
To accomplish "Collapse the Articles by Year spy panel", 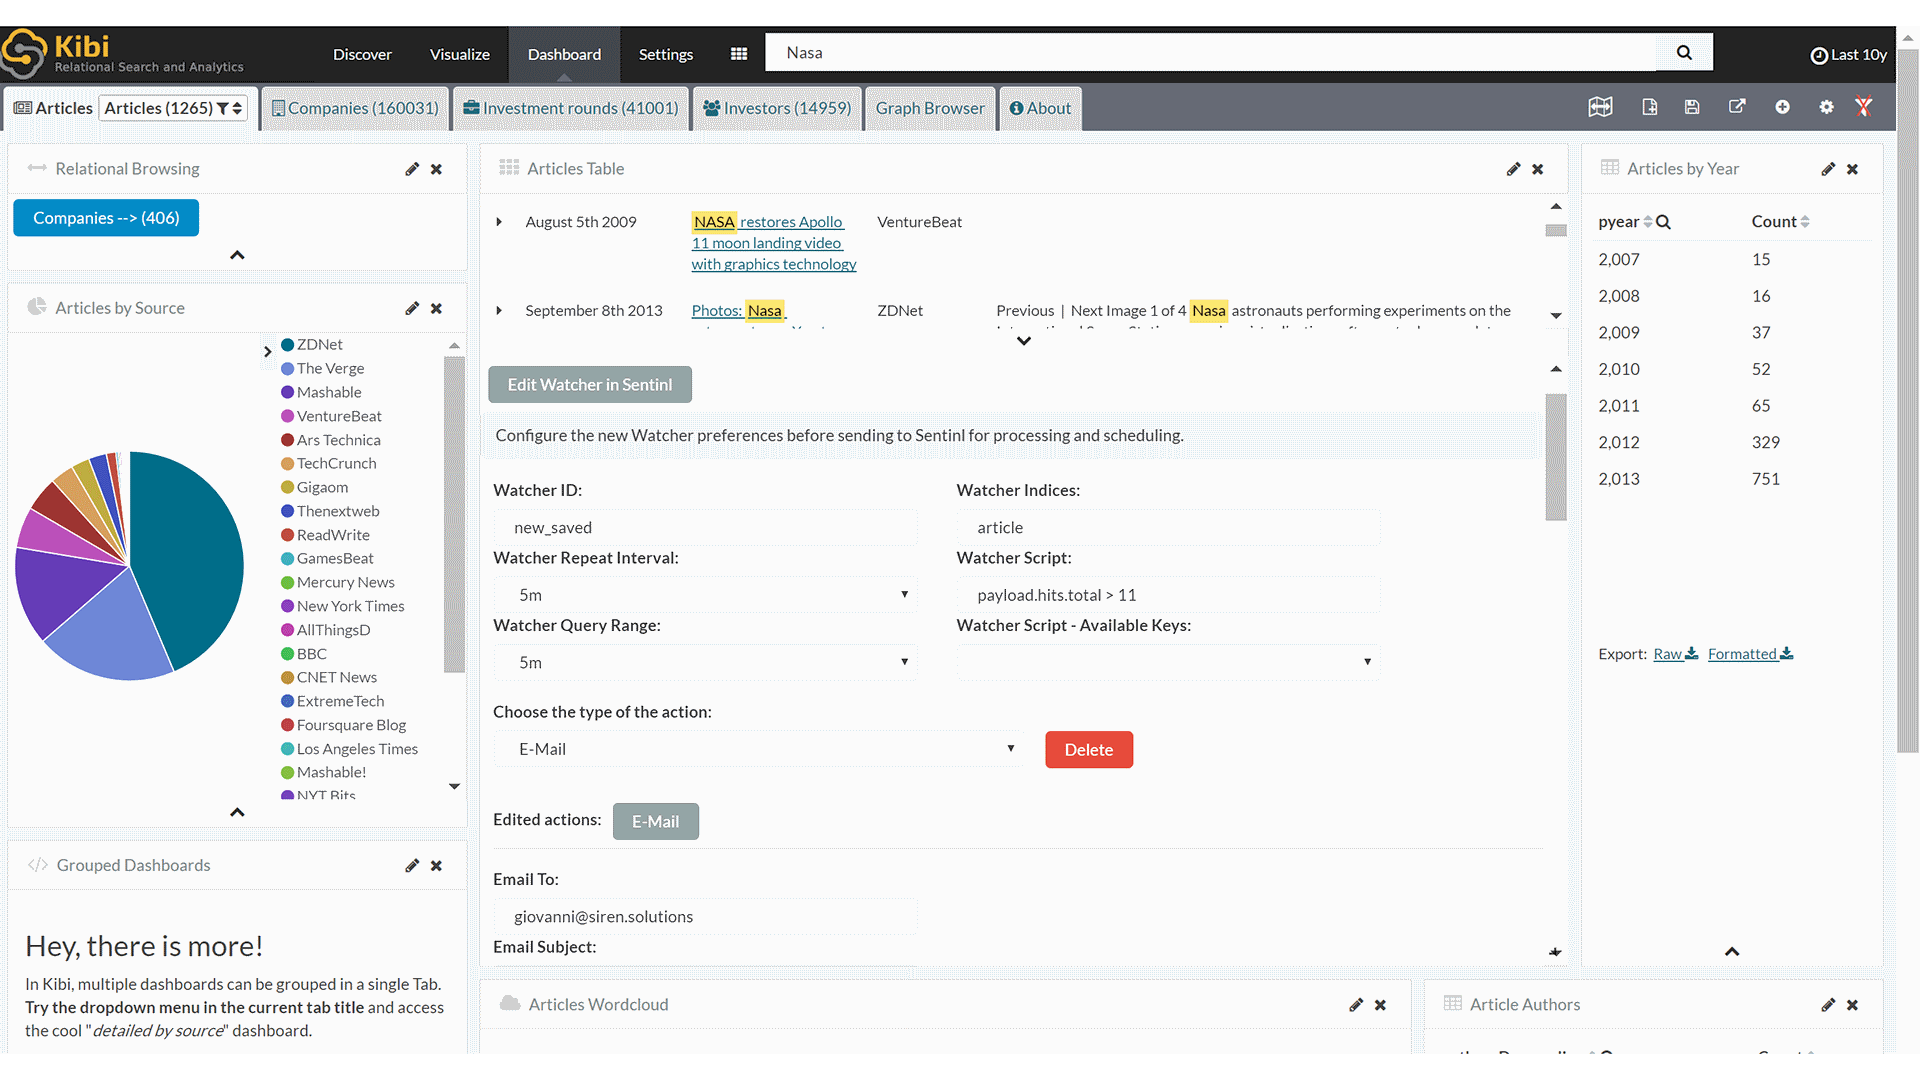I will [1732, 952].
